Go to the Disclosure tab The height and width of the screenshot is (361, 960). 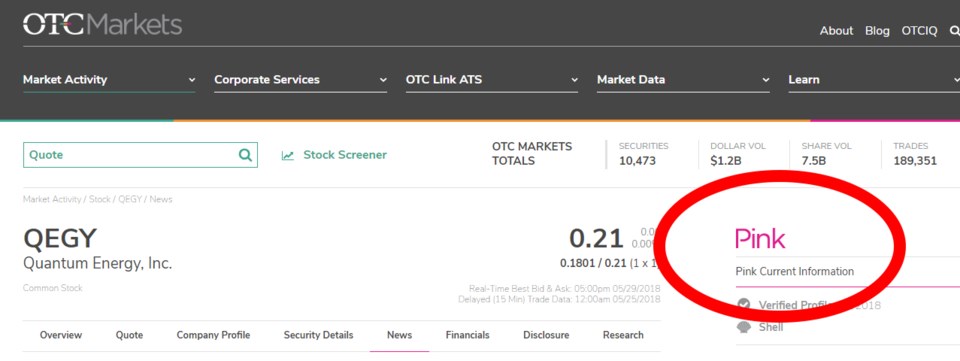[546, 335]
